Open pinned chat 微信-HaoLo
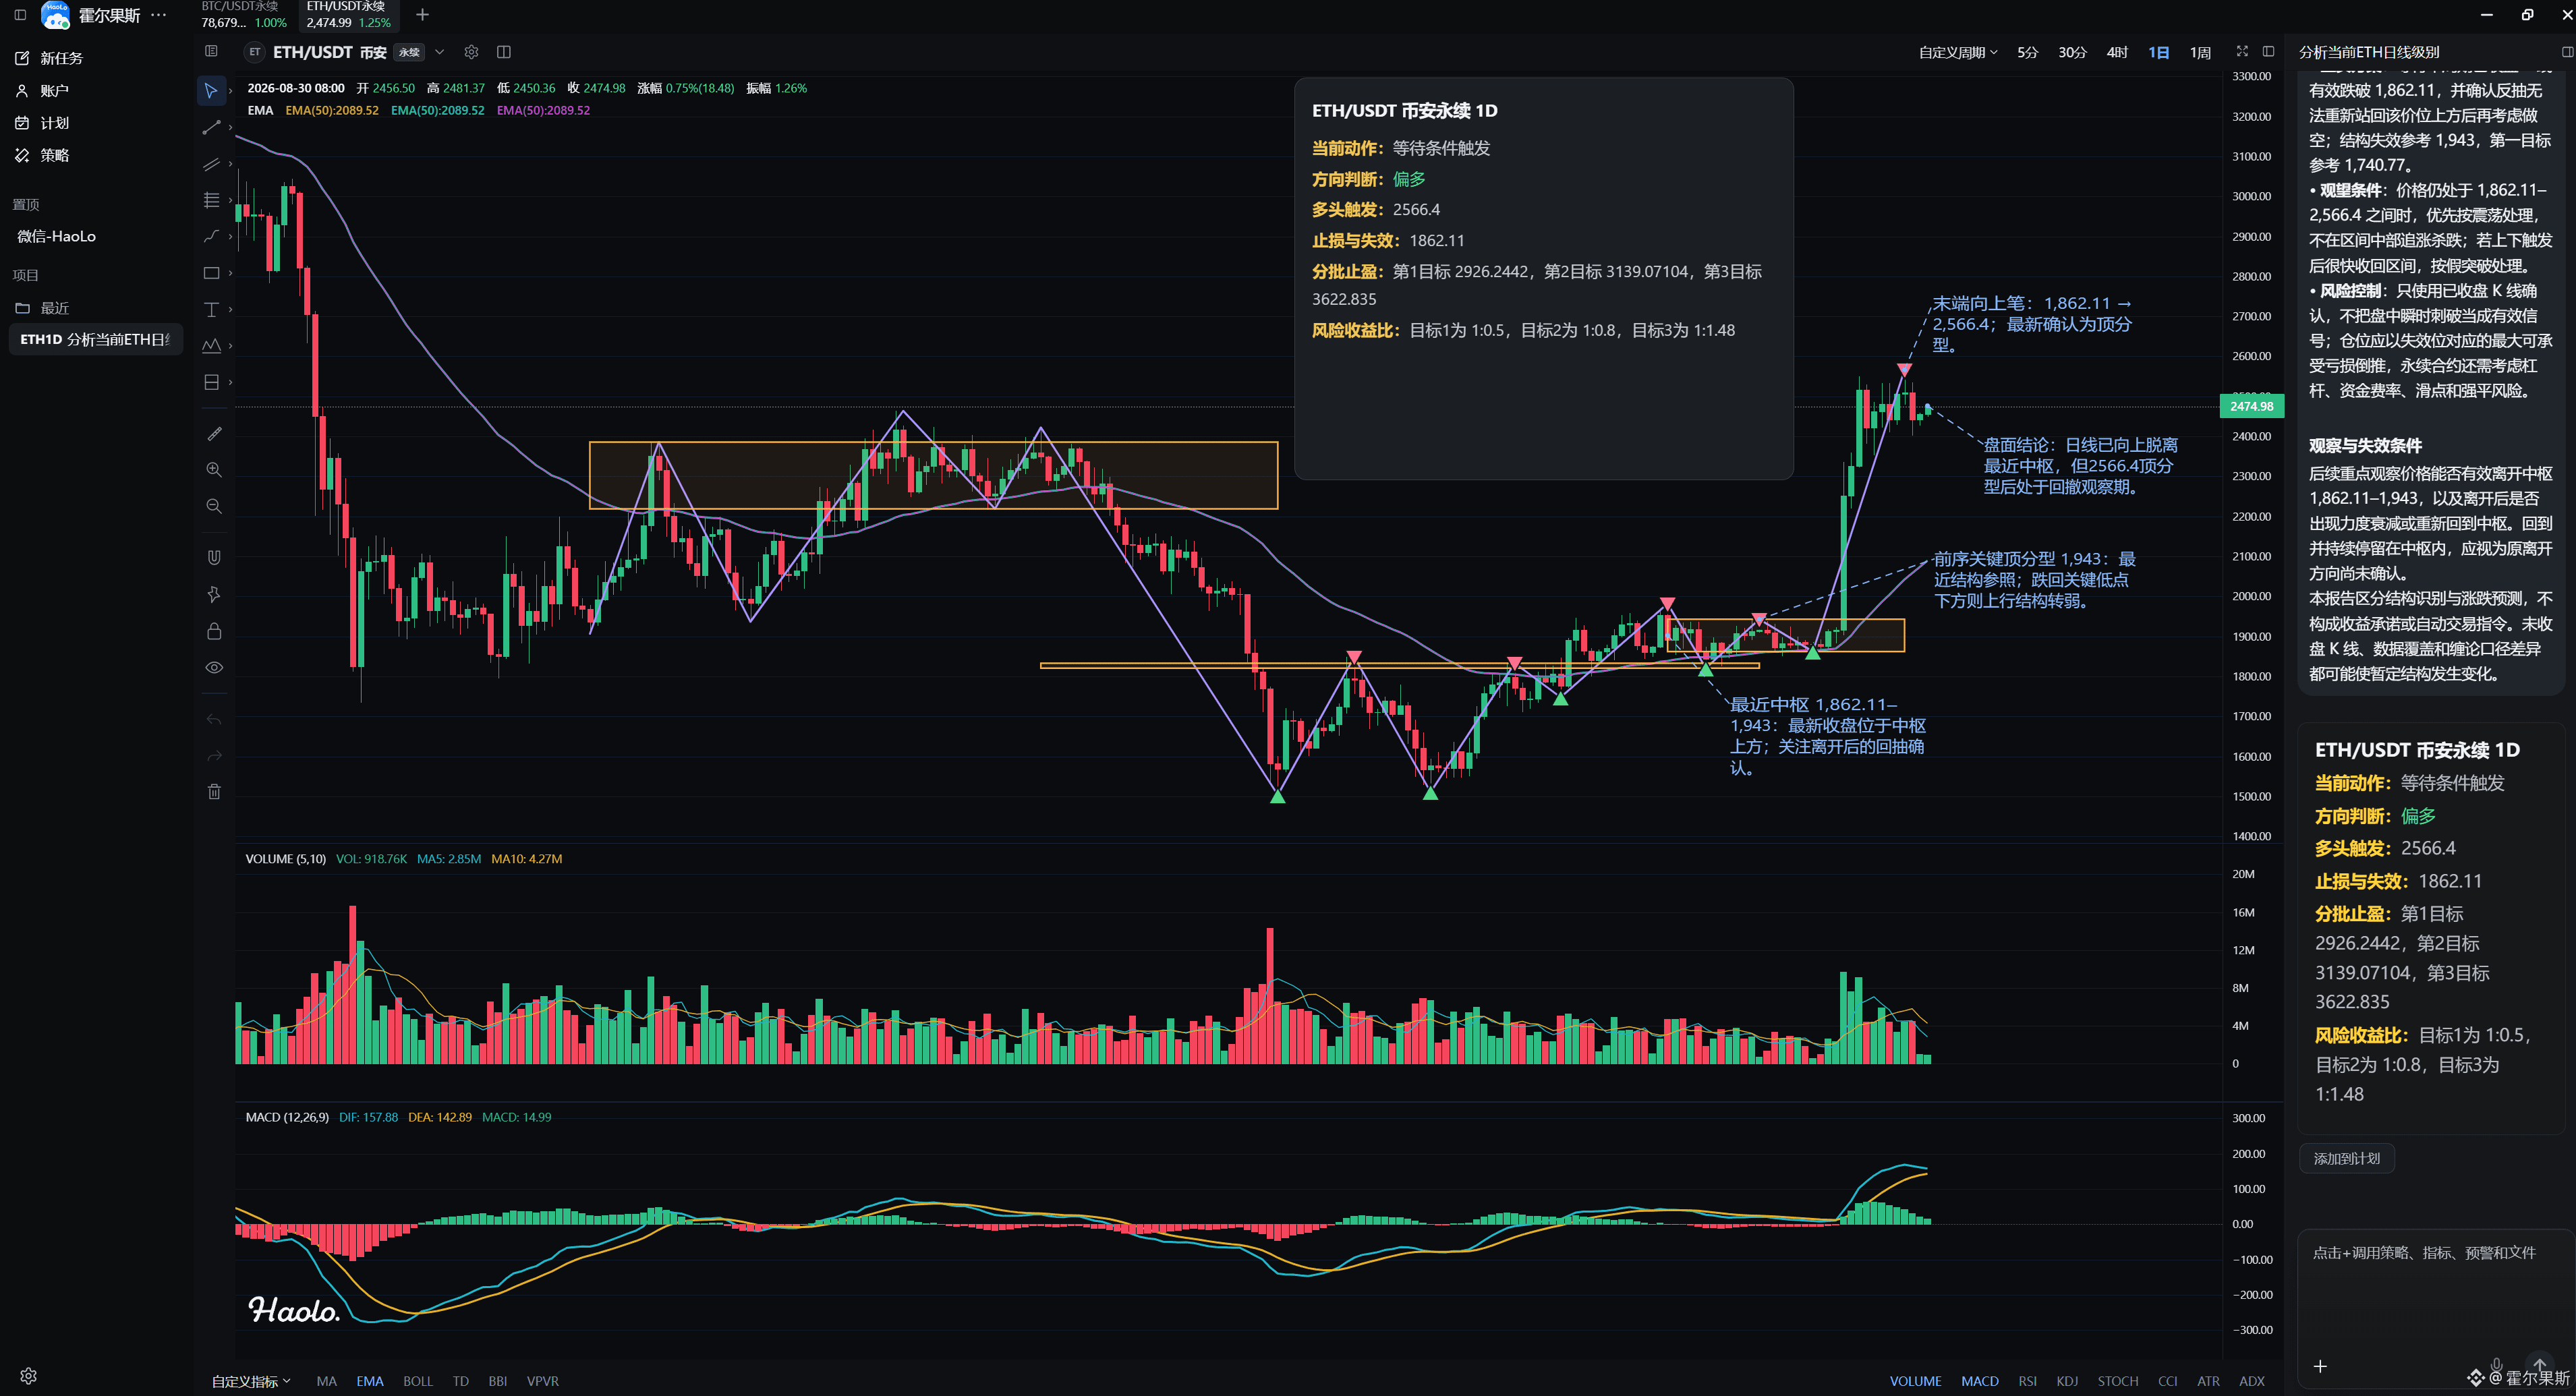This screenshot has height=1396, width=2576. 57,236
